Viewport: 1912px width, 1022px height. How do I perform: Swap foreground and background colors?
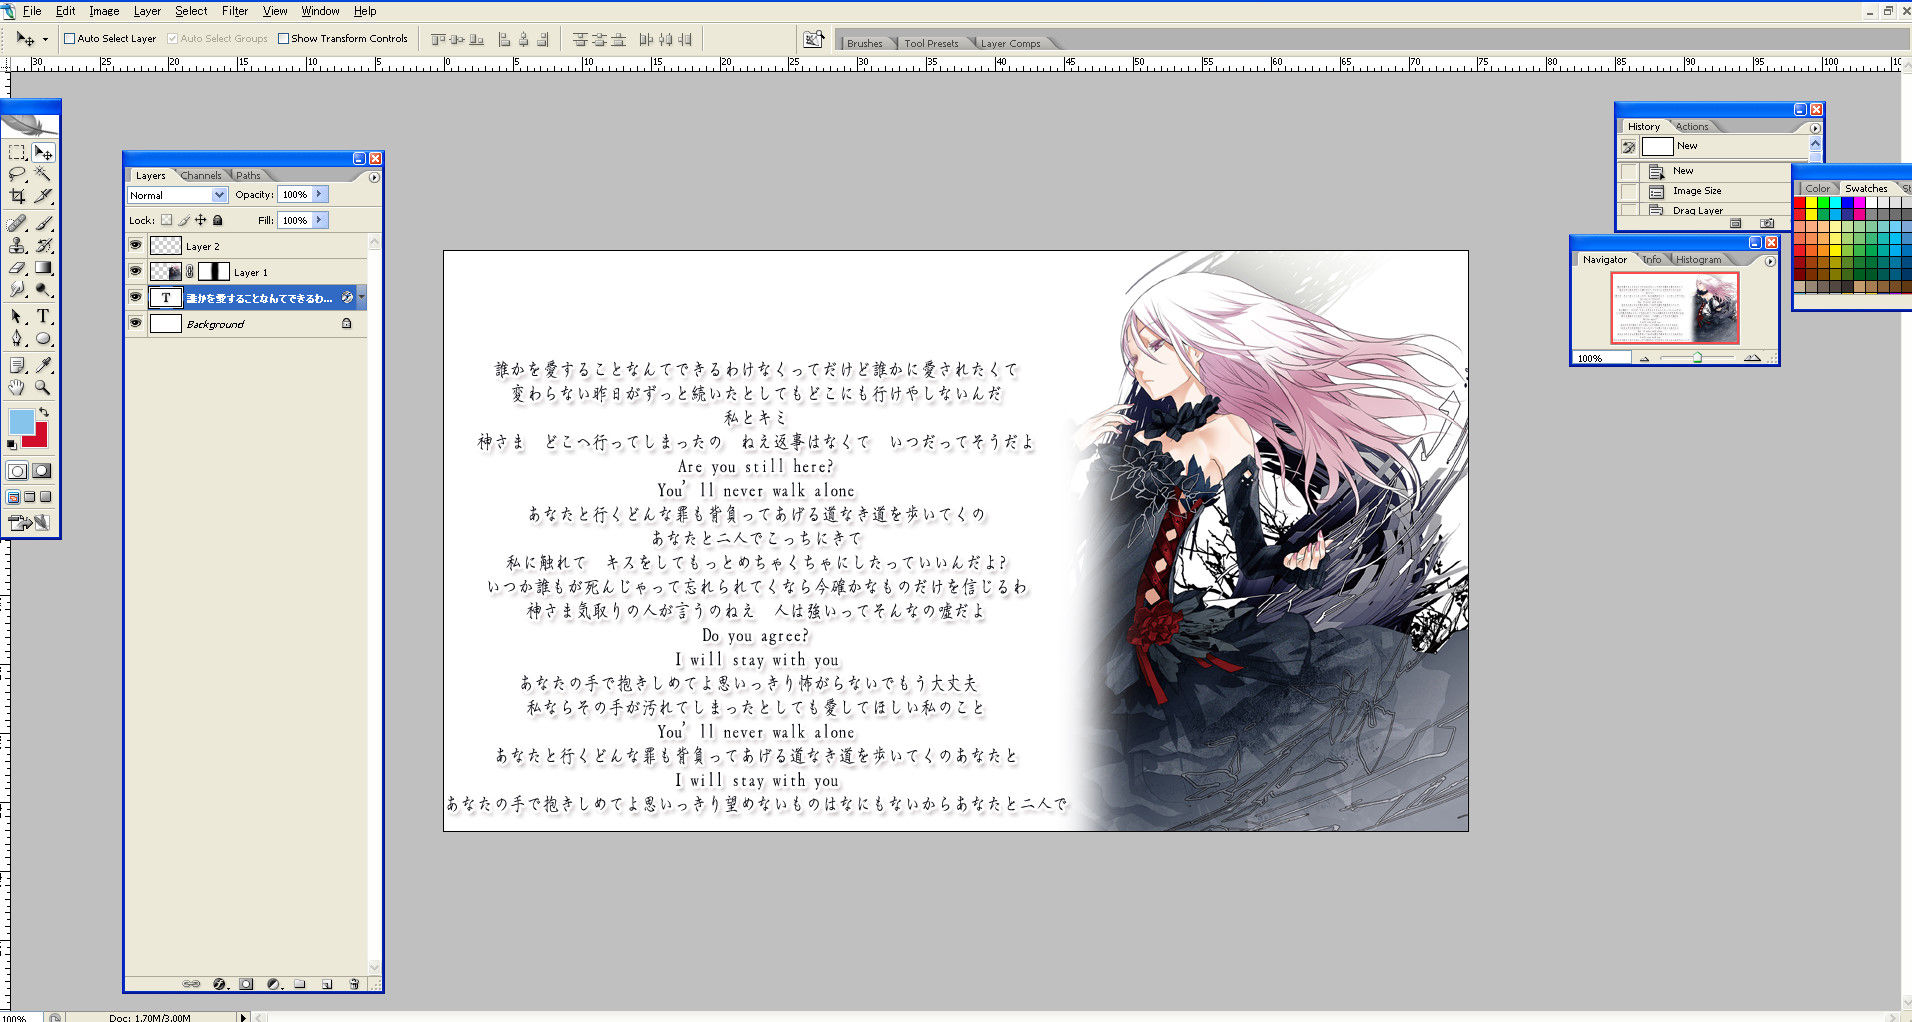point(44,412)
